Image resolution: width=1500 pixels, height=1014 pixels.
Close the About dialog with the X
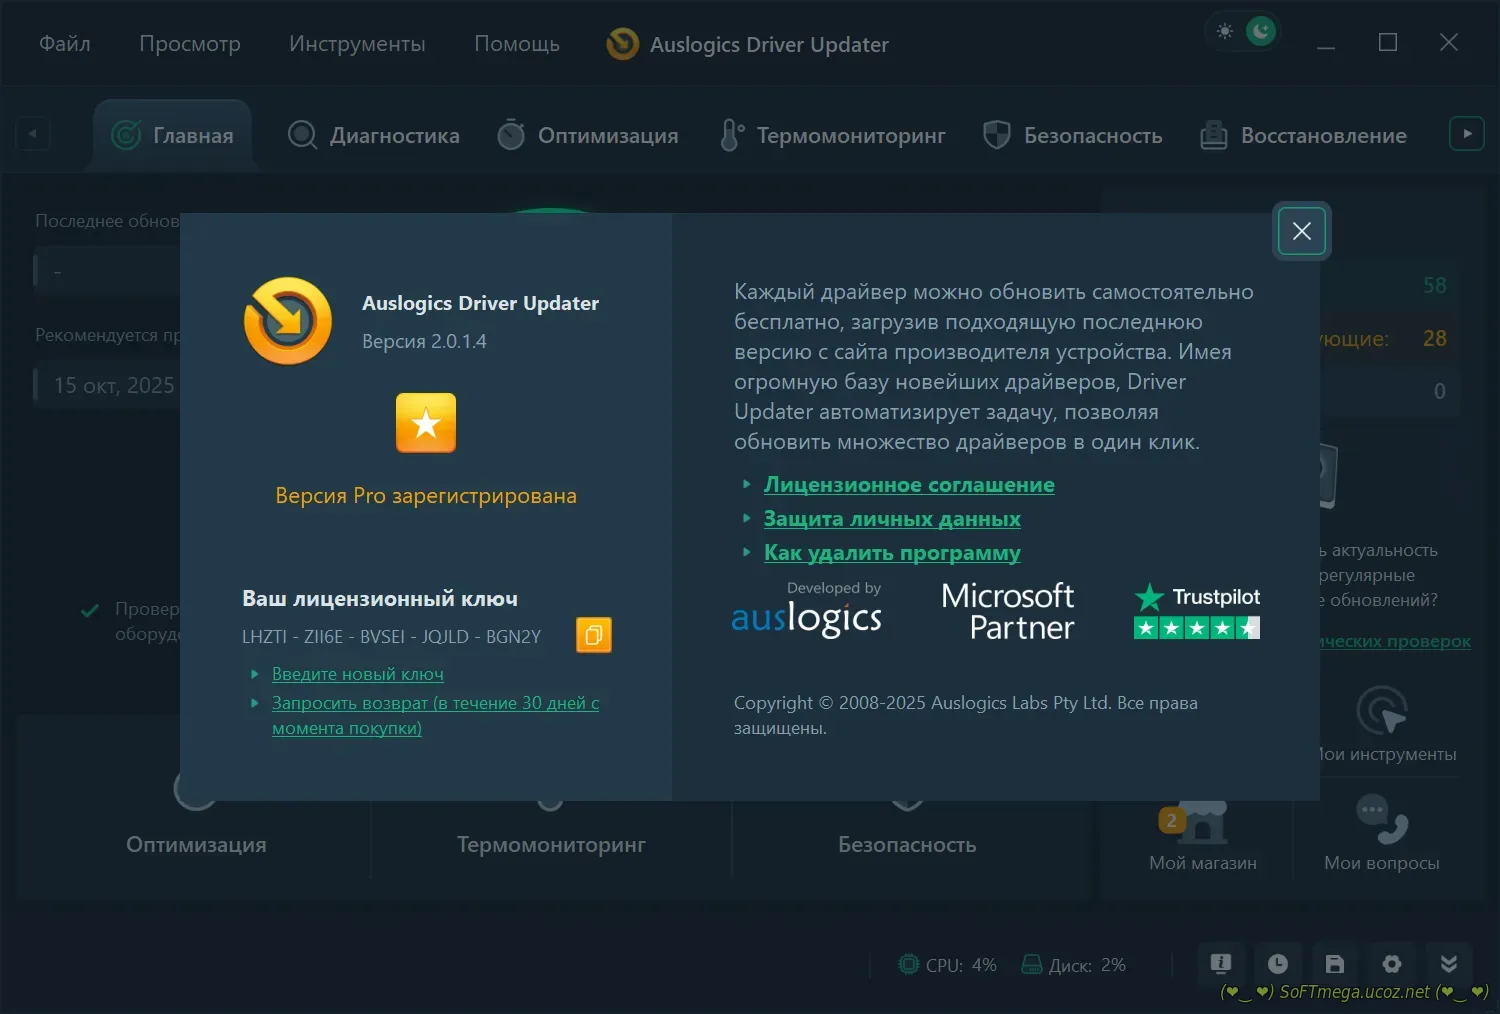tap(1301, 231)
